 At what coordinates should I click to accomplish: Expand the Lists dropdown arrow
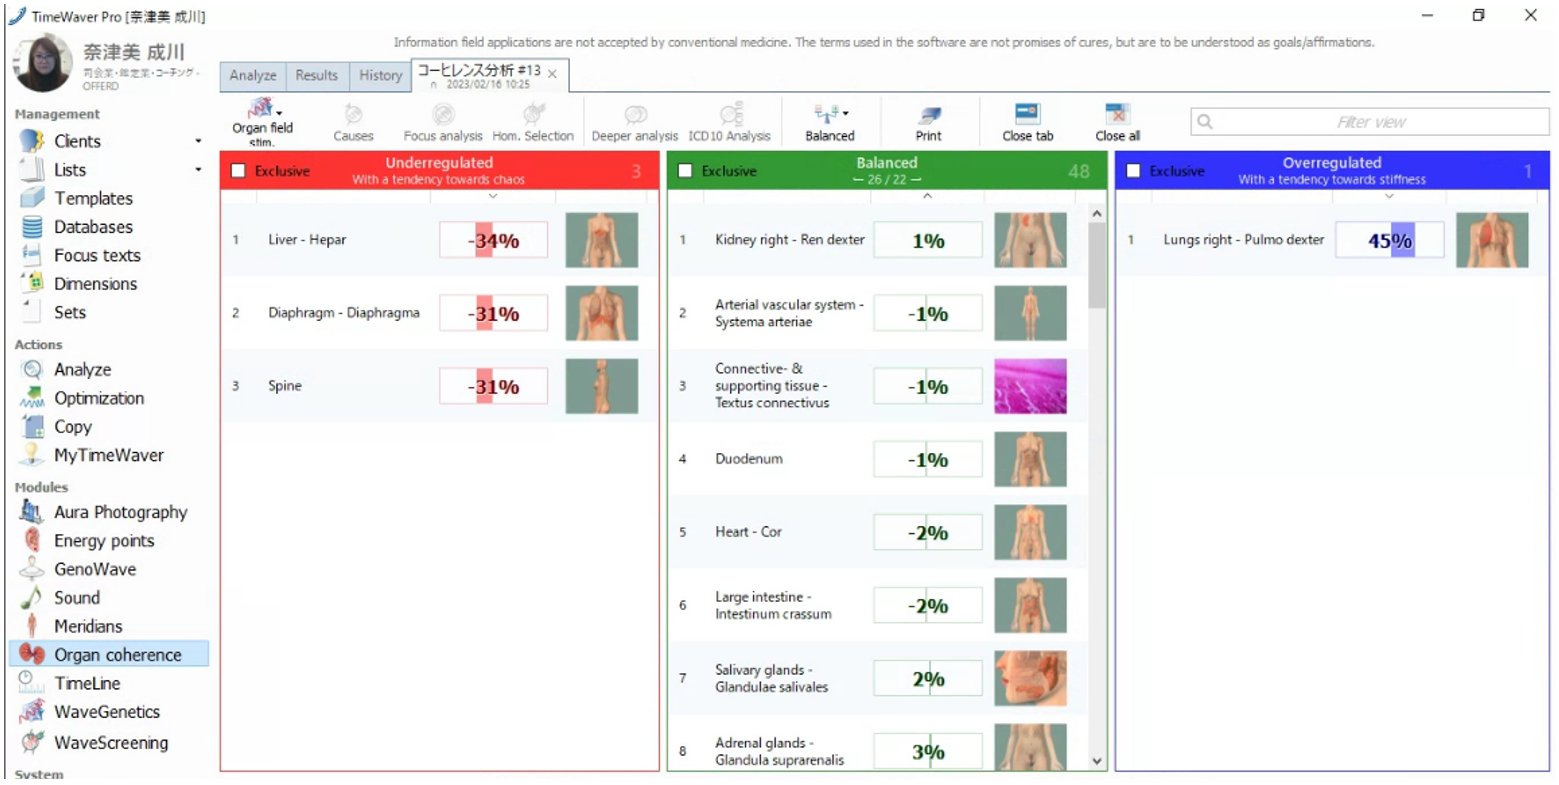[198, 170]
